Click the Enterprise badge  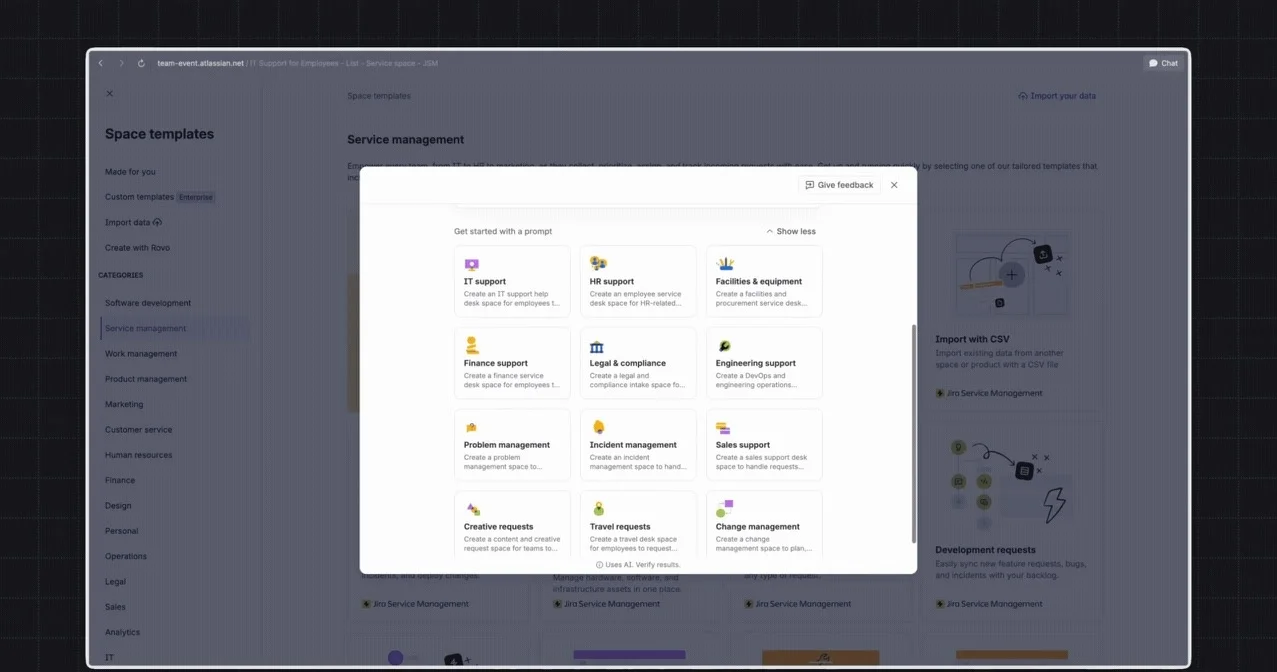196,197
